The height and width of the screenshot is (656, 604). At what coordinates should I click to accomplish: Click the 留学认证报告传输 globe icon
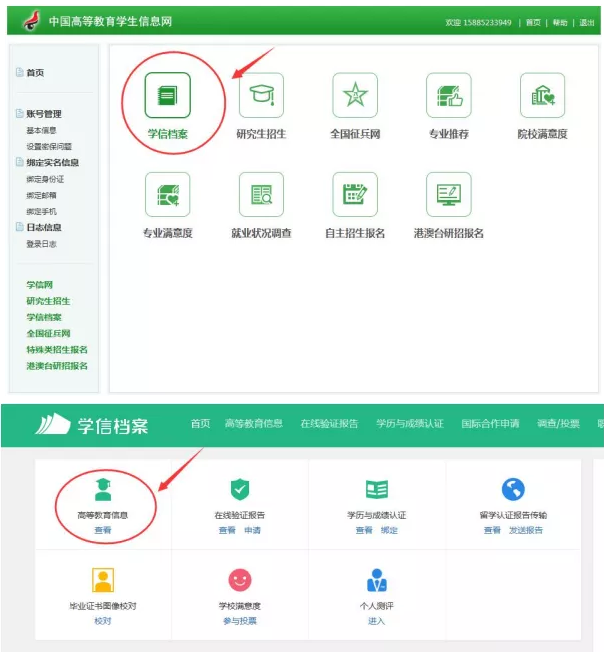click(513, 489)
